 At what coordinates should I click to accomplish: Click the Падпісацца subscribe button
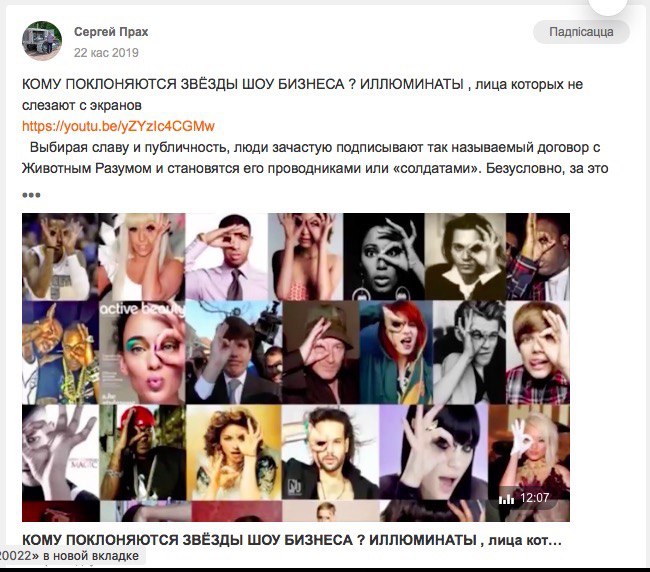581,32
